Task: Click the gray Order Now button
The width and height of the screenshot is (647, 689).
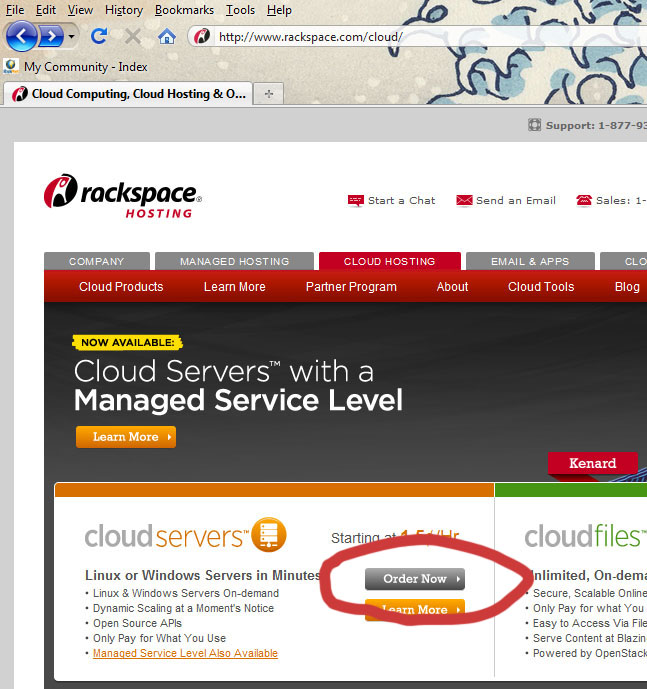Action: (414, 579)
